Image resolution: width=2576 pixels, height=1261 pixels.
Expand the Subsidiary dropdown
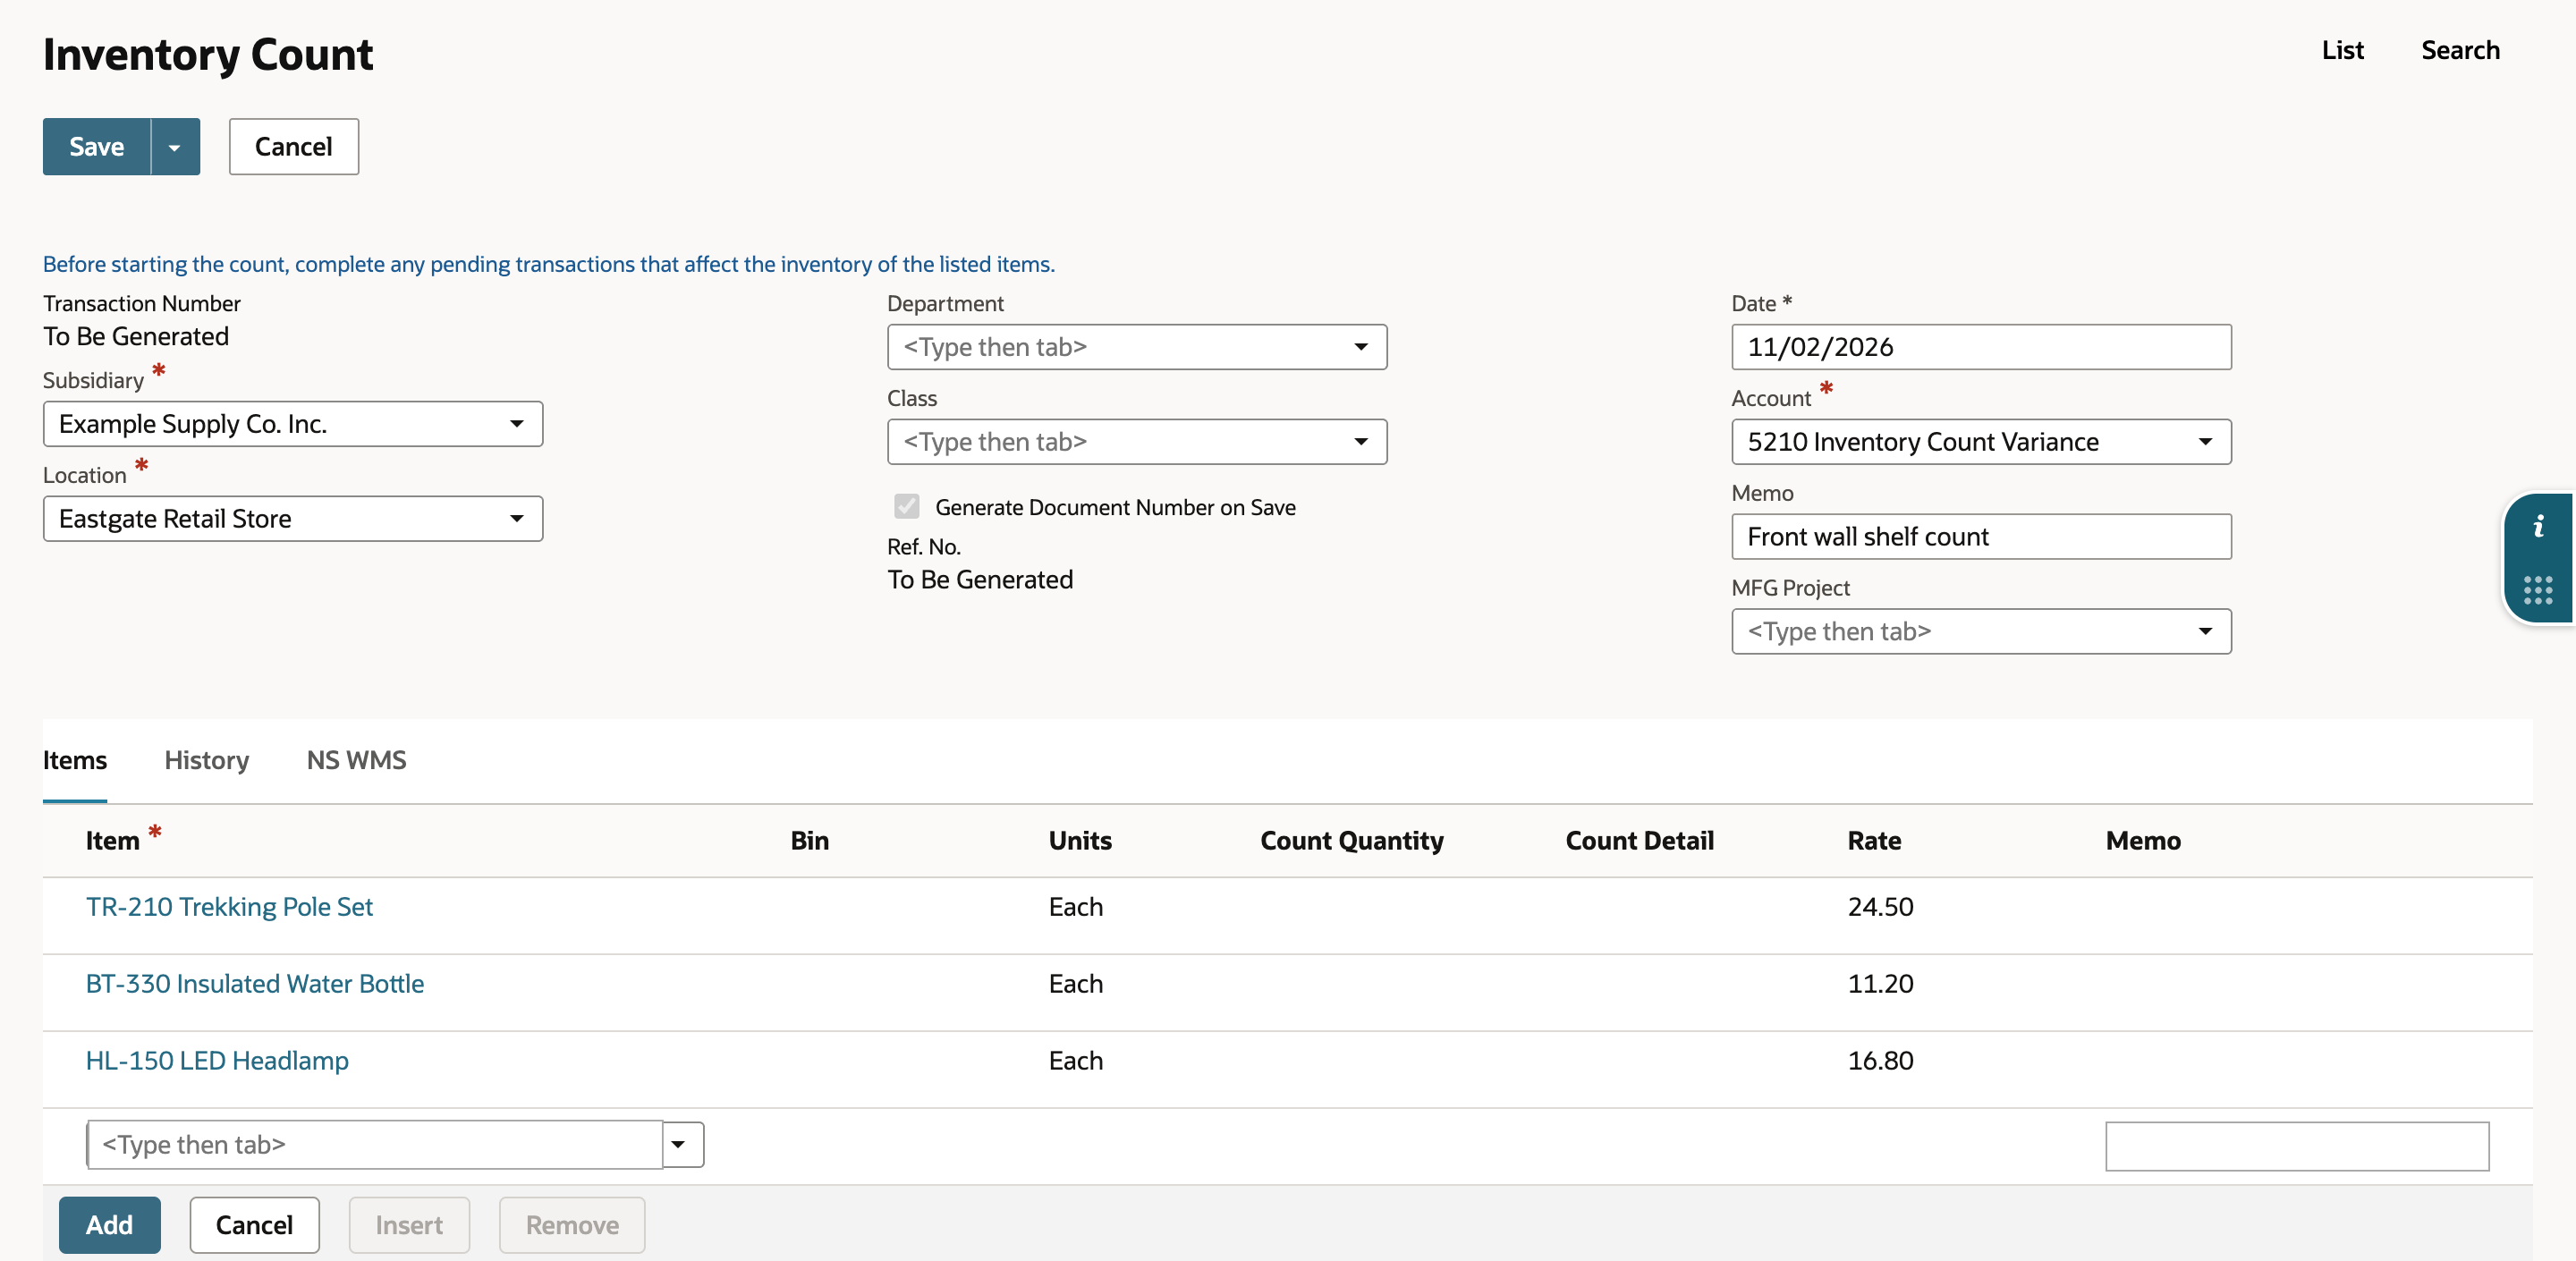coord(517,424)
